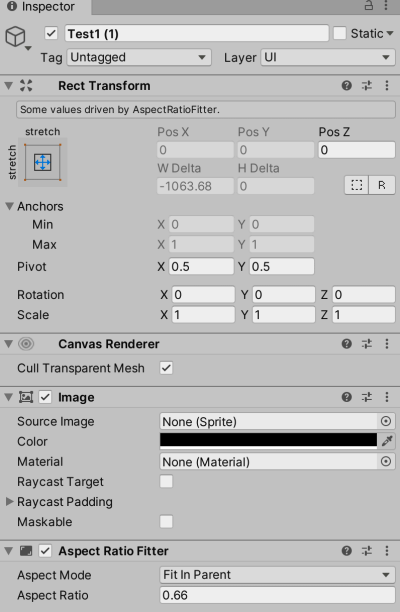Screen dimensions: 400x612
Task: Open the anchor presets stretch icon
Action: click(43, 162)
